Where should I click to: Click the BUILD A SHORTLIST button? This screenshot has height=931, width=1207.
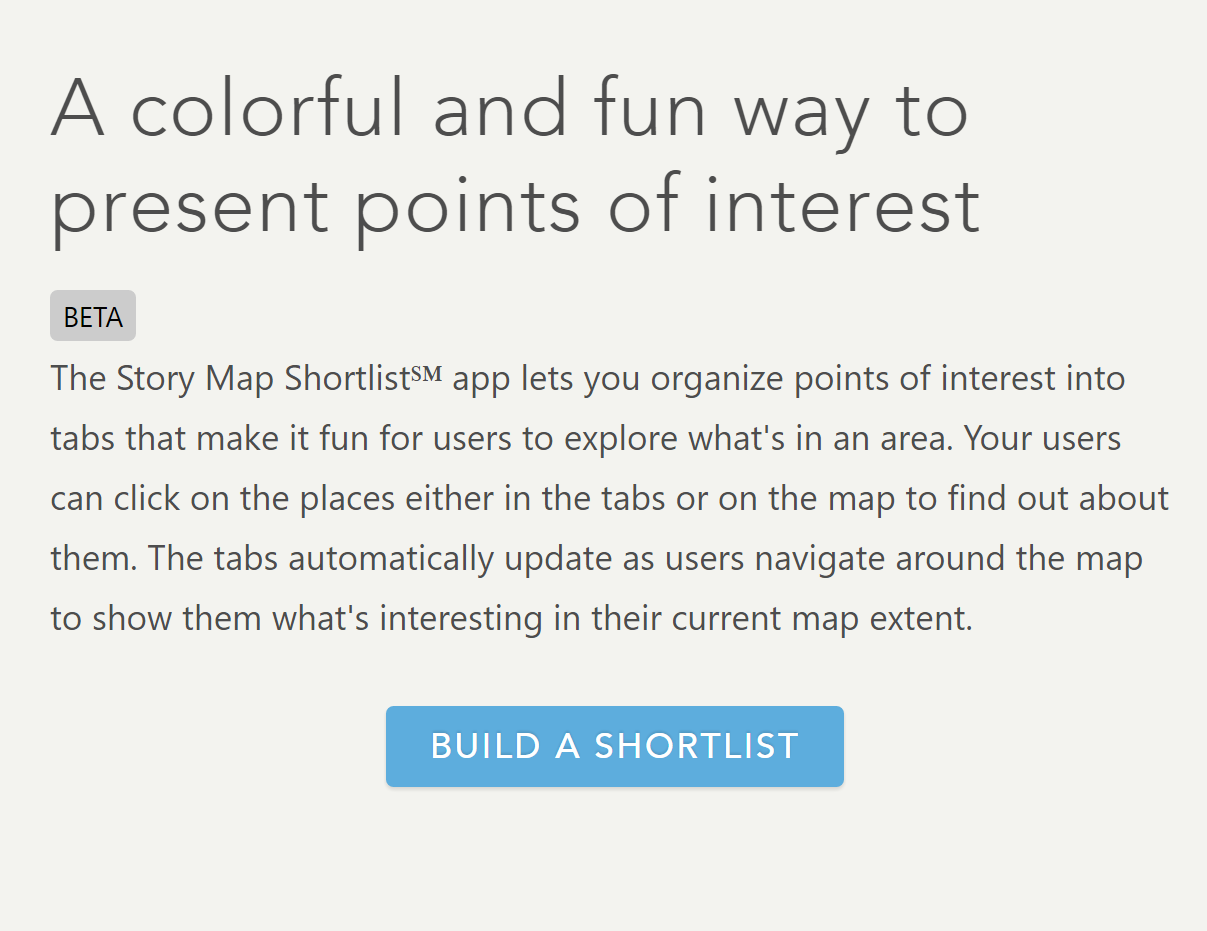tap(614, 746)
